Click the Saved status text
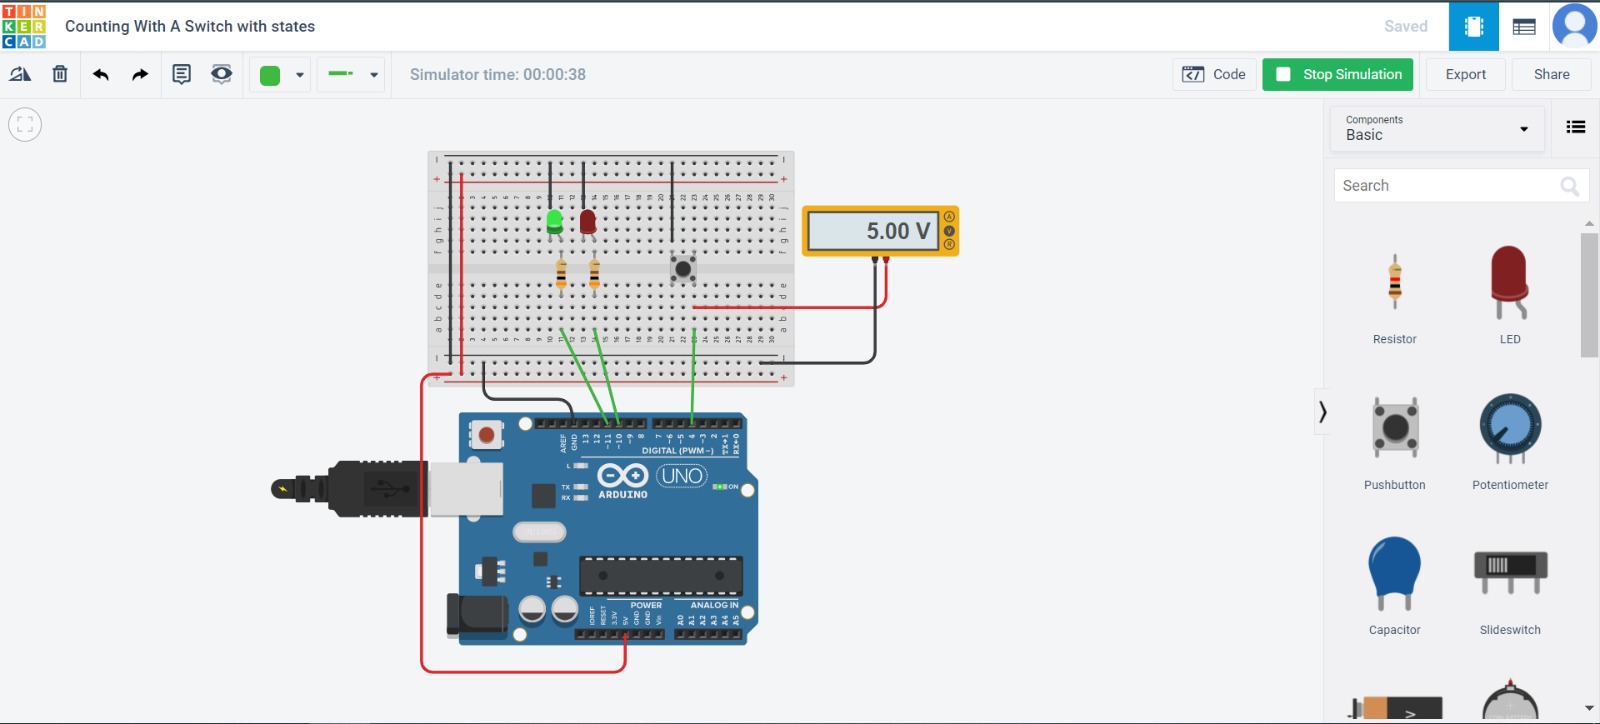The height and width of the screenshot is (724, 1600). tap(1406, 27)
